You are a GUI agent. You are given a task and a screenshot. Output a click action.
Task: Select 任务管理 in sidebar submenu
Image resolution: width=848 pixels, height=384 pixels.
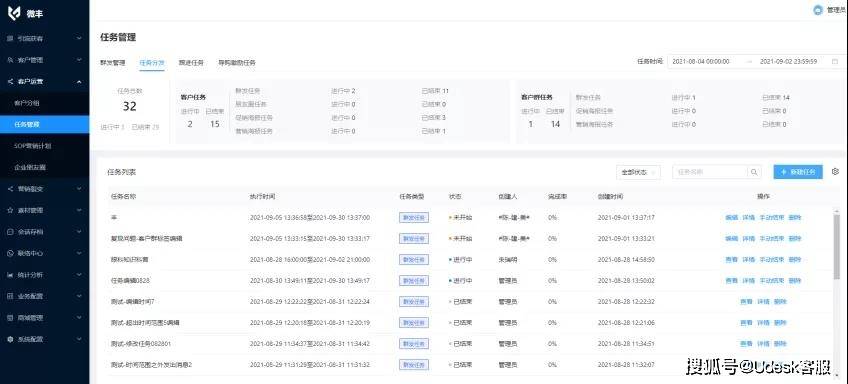tap(44, 124)
